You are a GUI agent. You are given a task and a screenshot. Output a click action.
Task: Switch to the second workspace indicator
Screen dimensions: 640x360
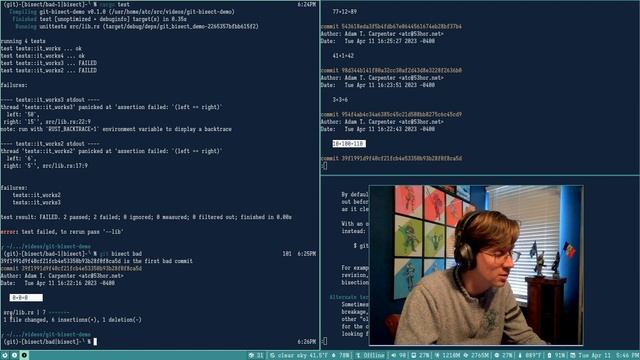click(14, 355)
